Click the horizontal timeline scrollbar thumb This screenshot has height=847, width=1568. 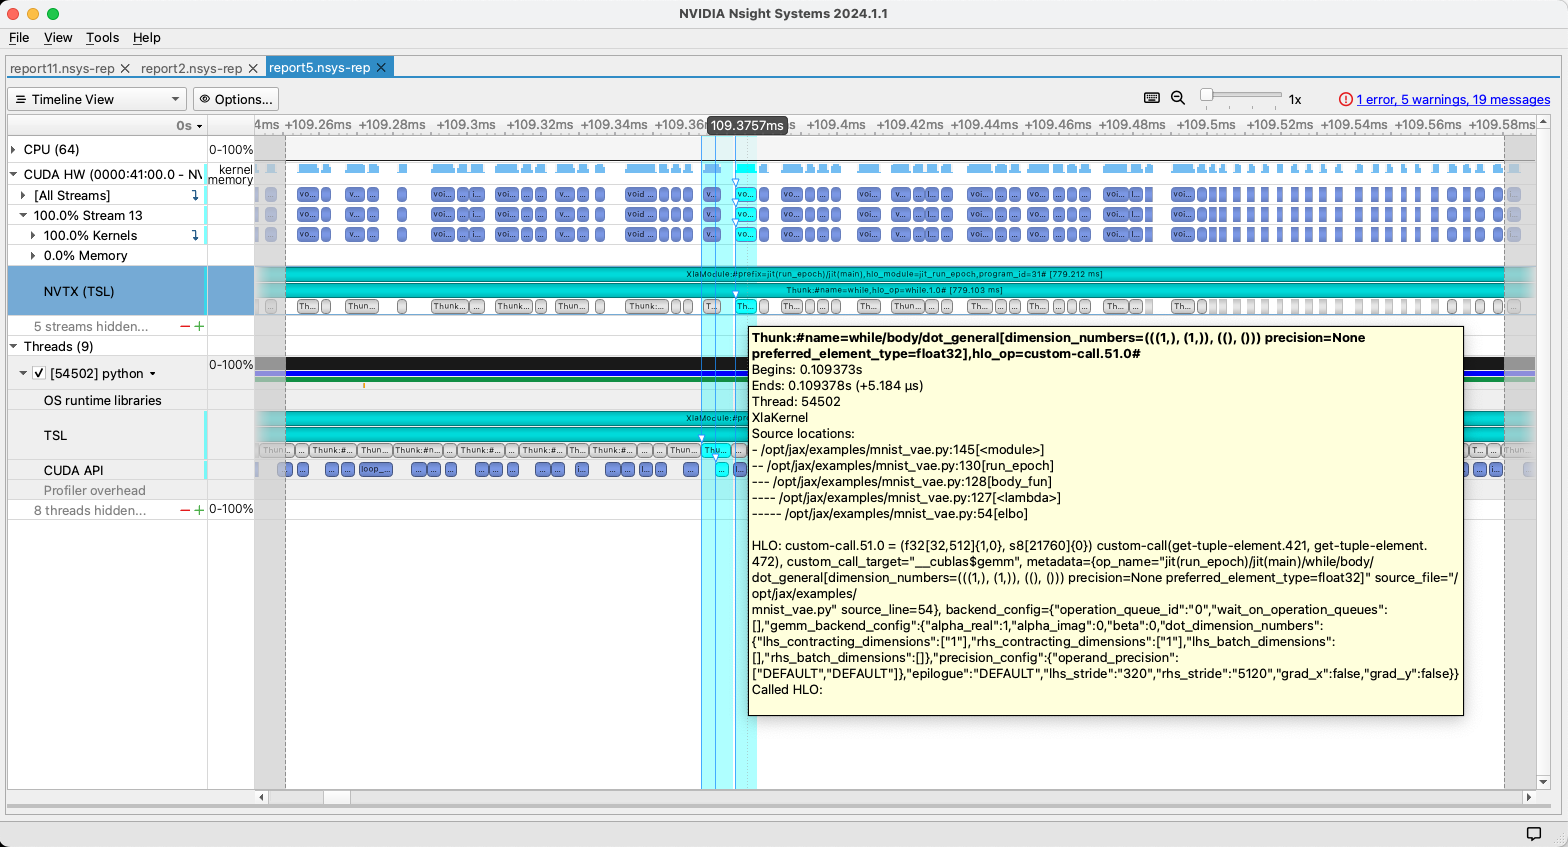click(337, 797)
